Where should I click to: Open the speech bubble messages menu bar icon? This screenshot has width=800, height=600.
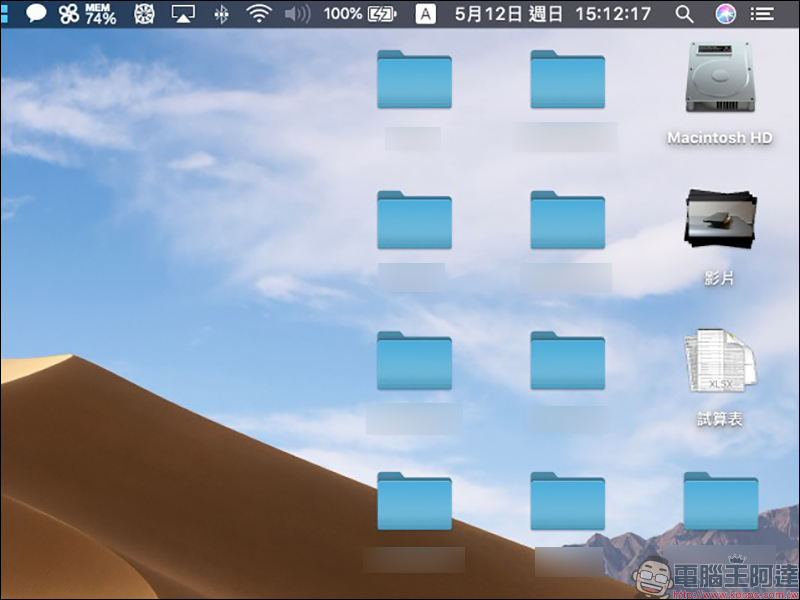click(x=36, y=14)
